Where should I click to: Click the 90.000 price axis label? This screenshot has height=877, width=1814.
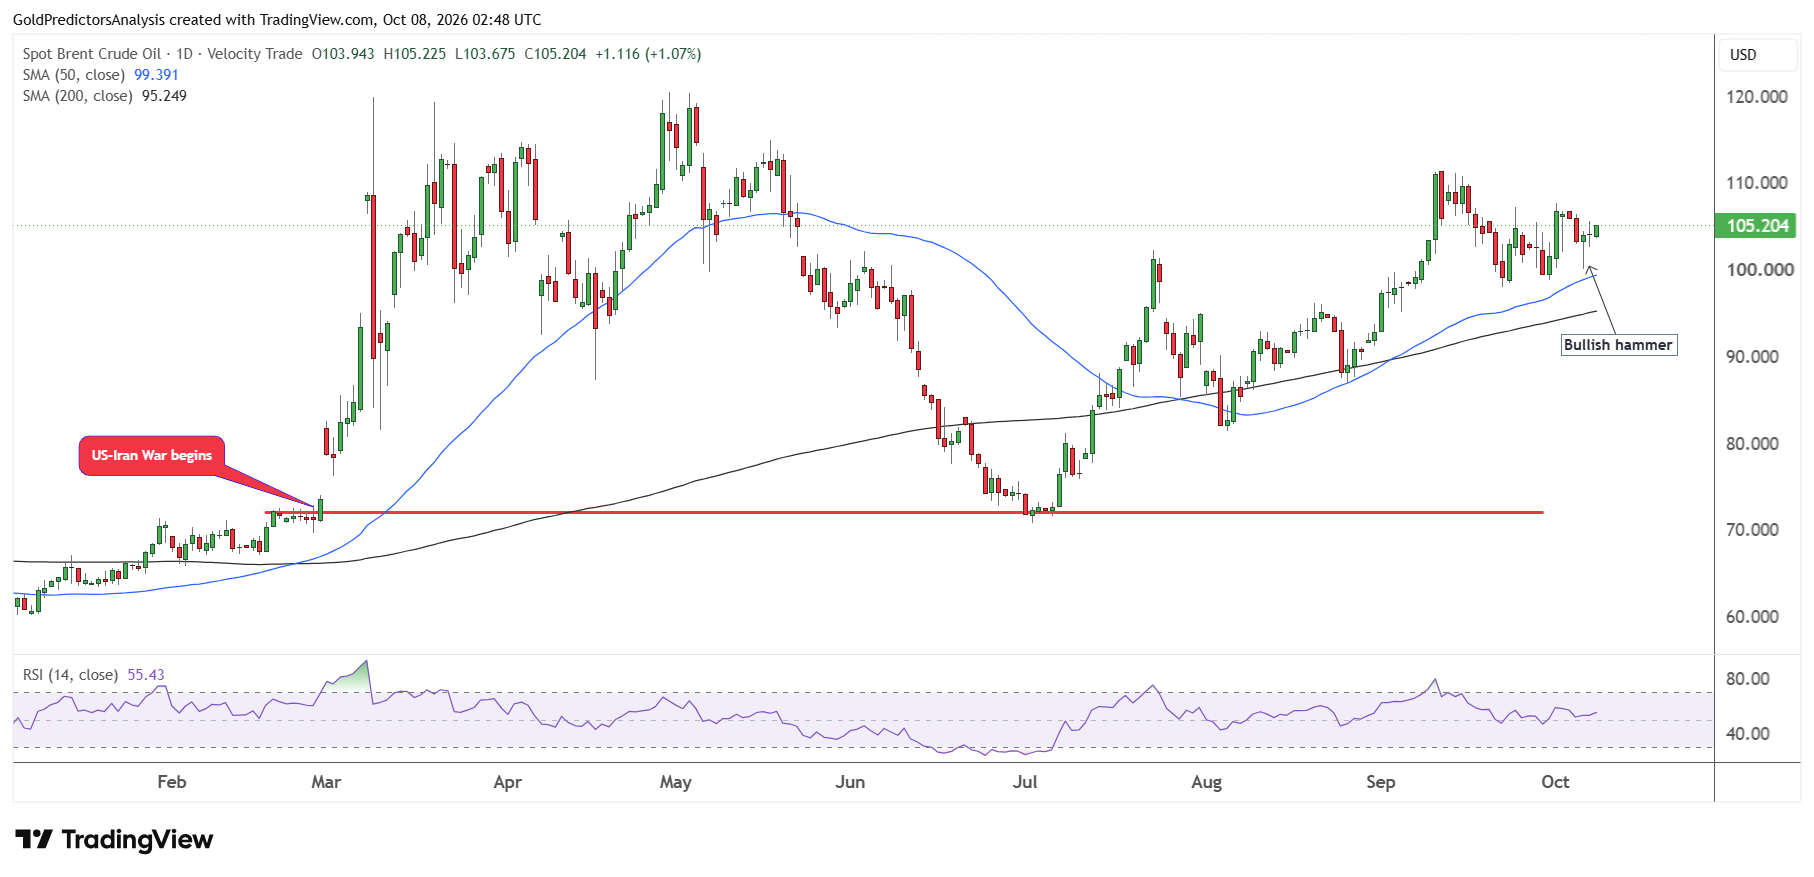pos(1753,357)
